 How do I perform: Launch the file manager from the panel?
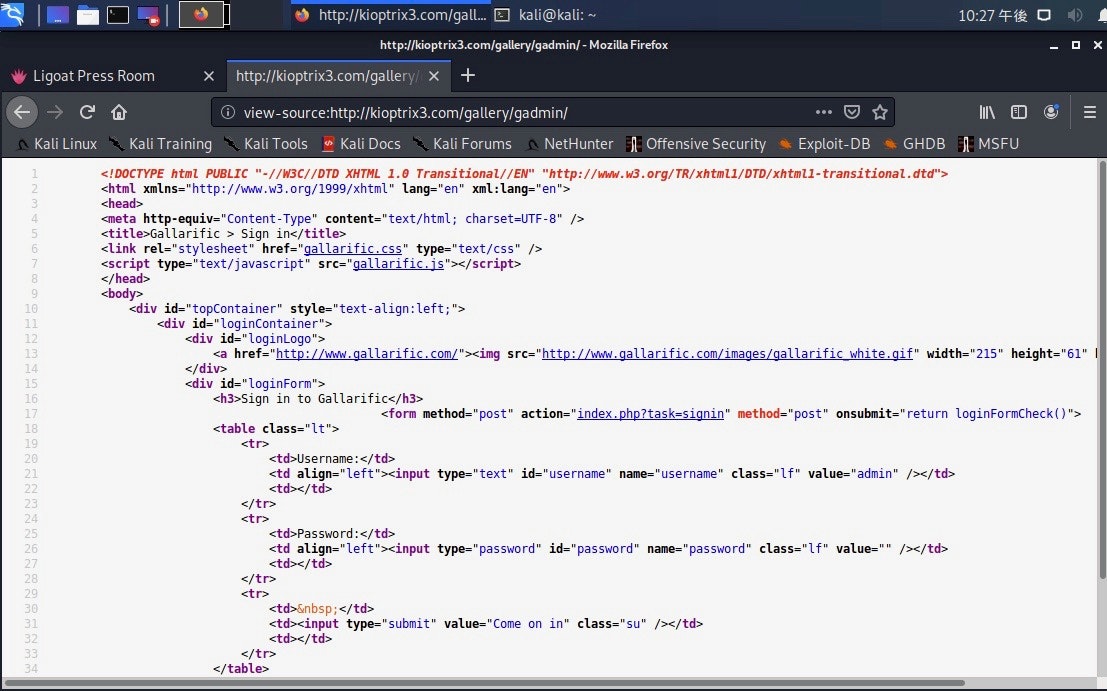(88, 15)
